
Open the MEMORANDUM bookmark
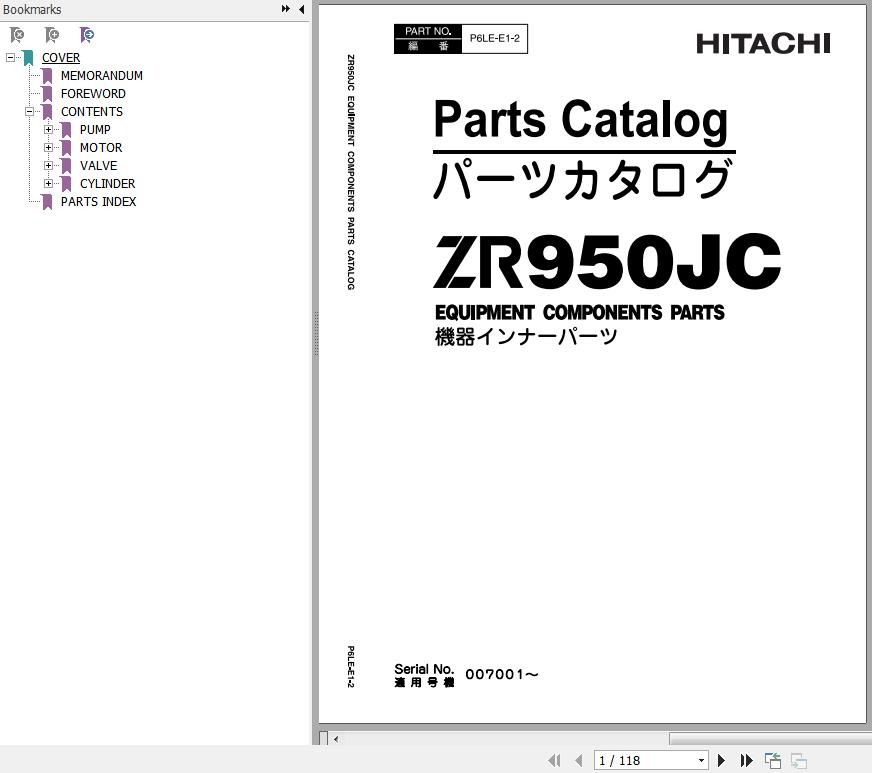coord(102,76)
